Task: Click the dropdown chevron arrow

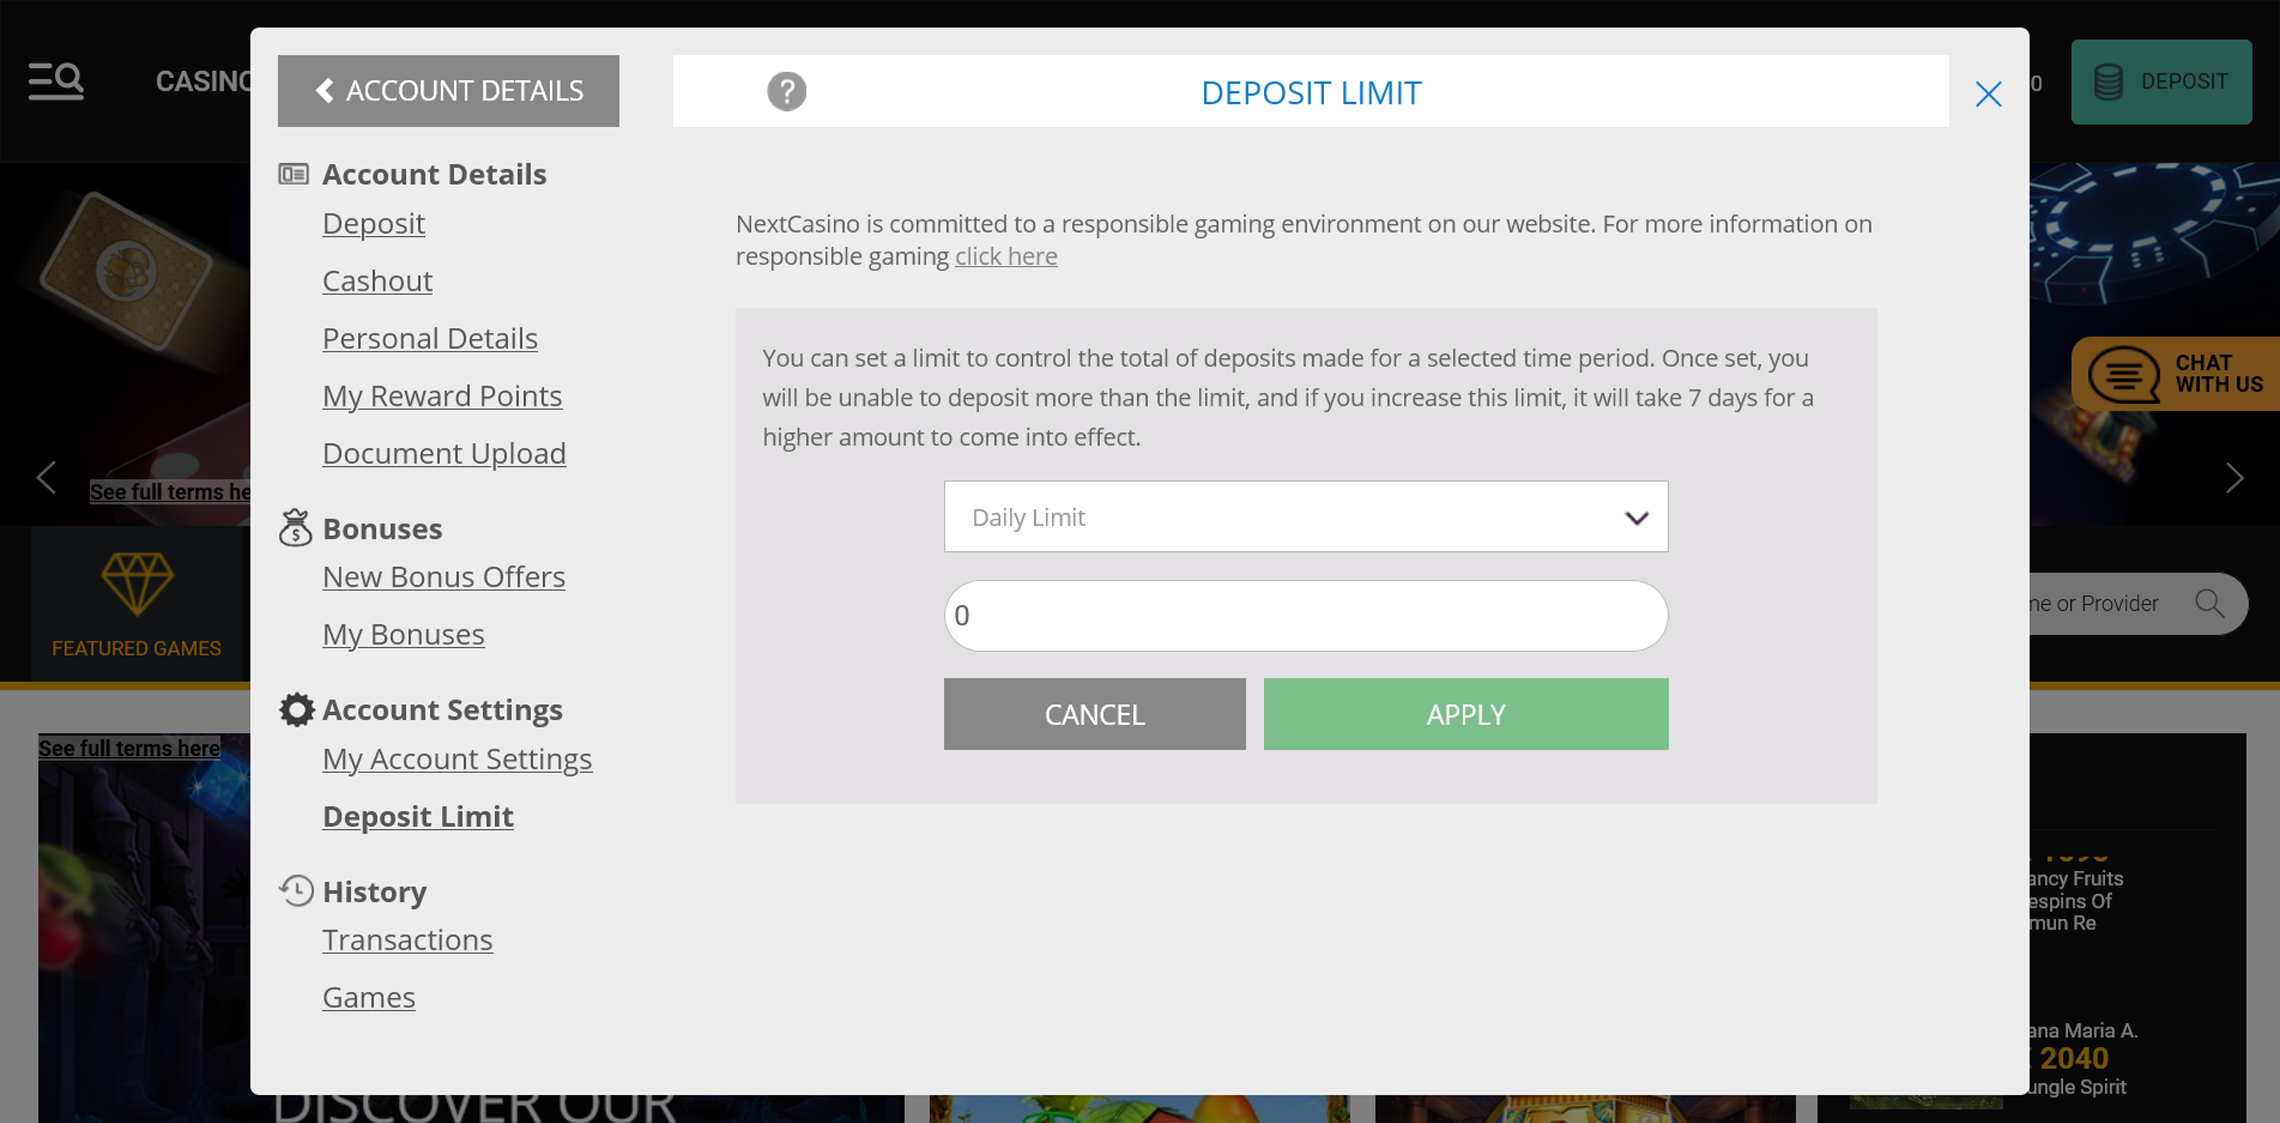Action: 1636,518
